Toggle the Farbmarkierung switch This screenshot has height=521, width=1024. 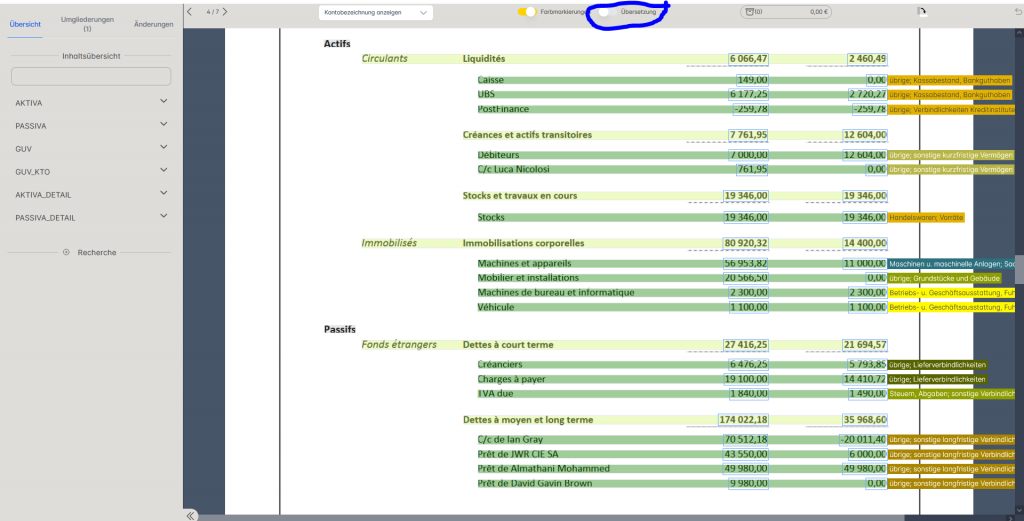pos(526,12)
